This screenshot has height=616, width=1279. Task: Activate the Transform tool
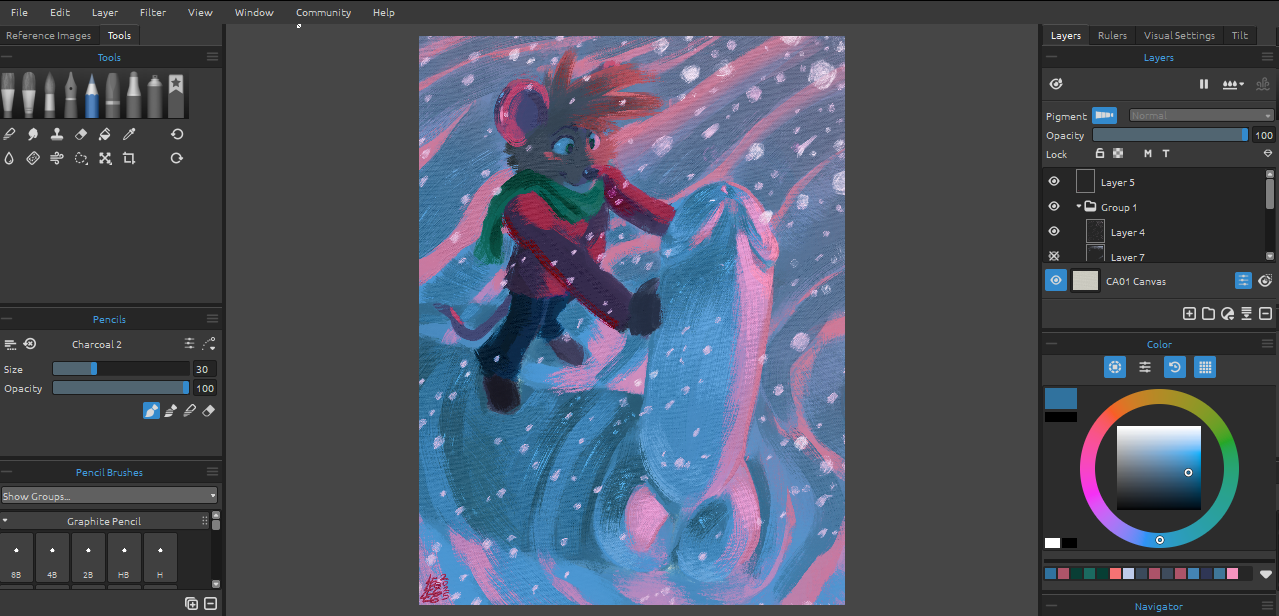point(105,158)
